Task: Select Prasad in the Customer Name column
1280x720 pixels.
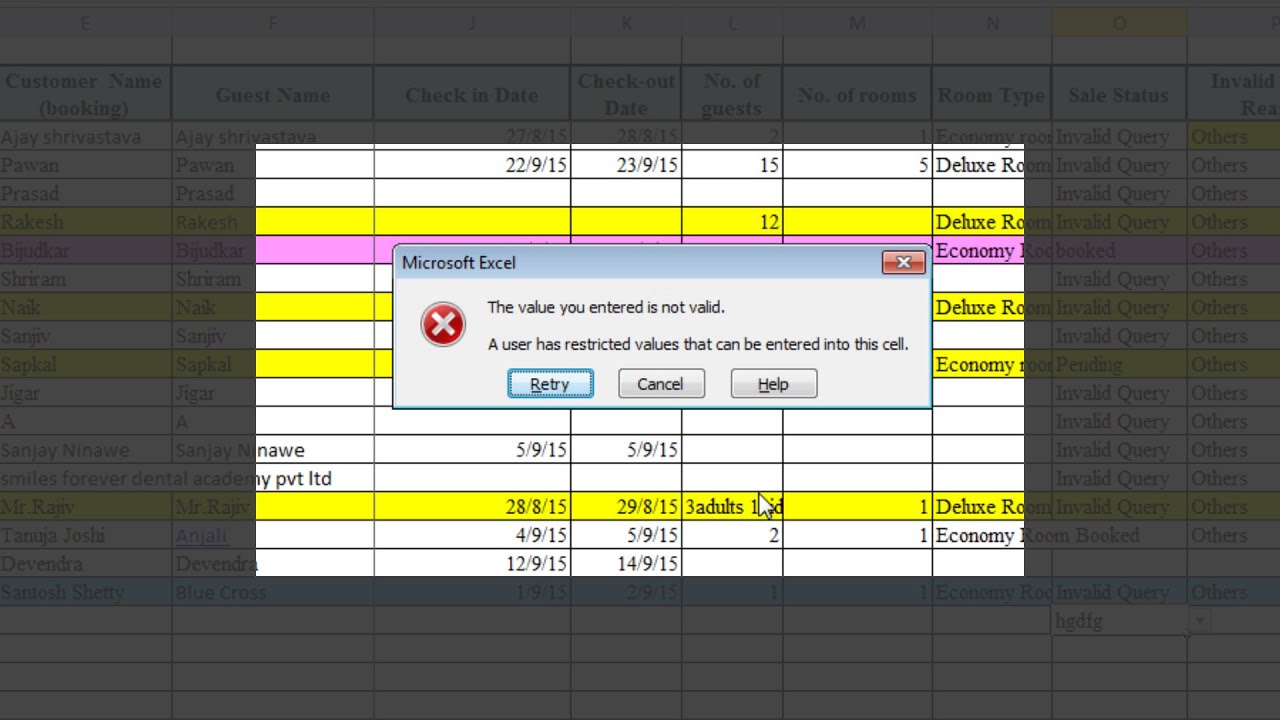Action: coord(86,193)
